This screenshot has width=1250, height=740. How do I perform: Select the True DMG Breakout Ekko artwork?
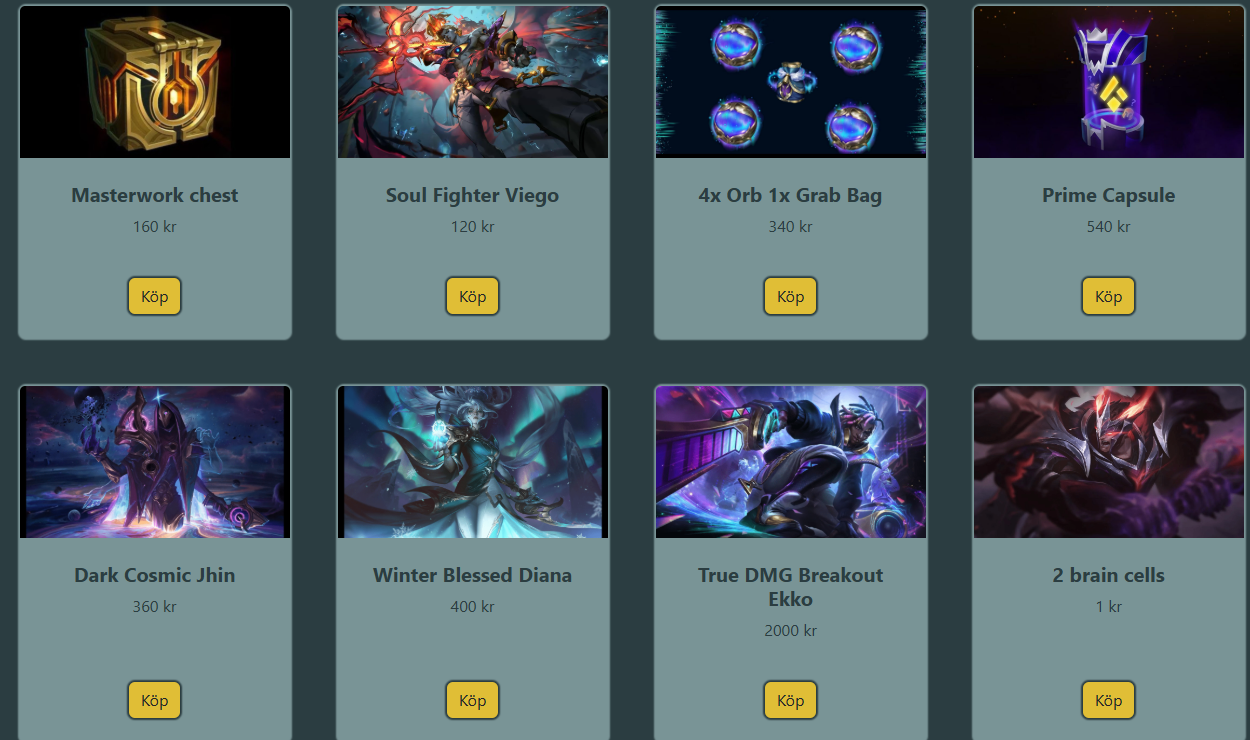click(x=791, y=462)
